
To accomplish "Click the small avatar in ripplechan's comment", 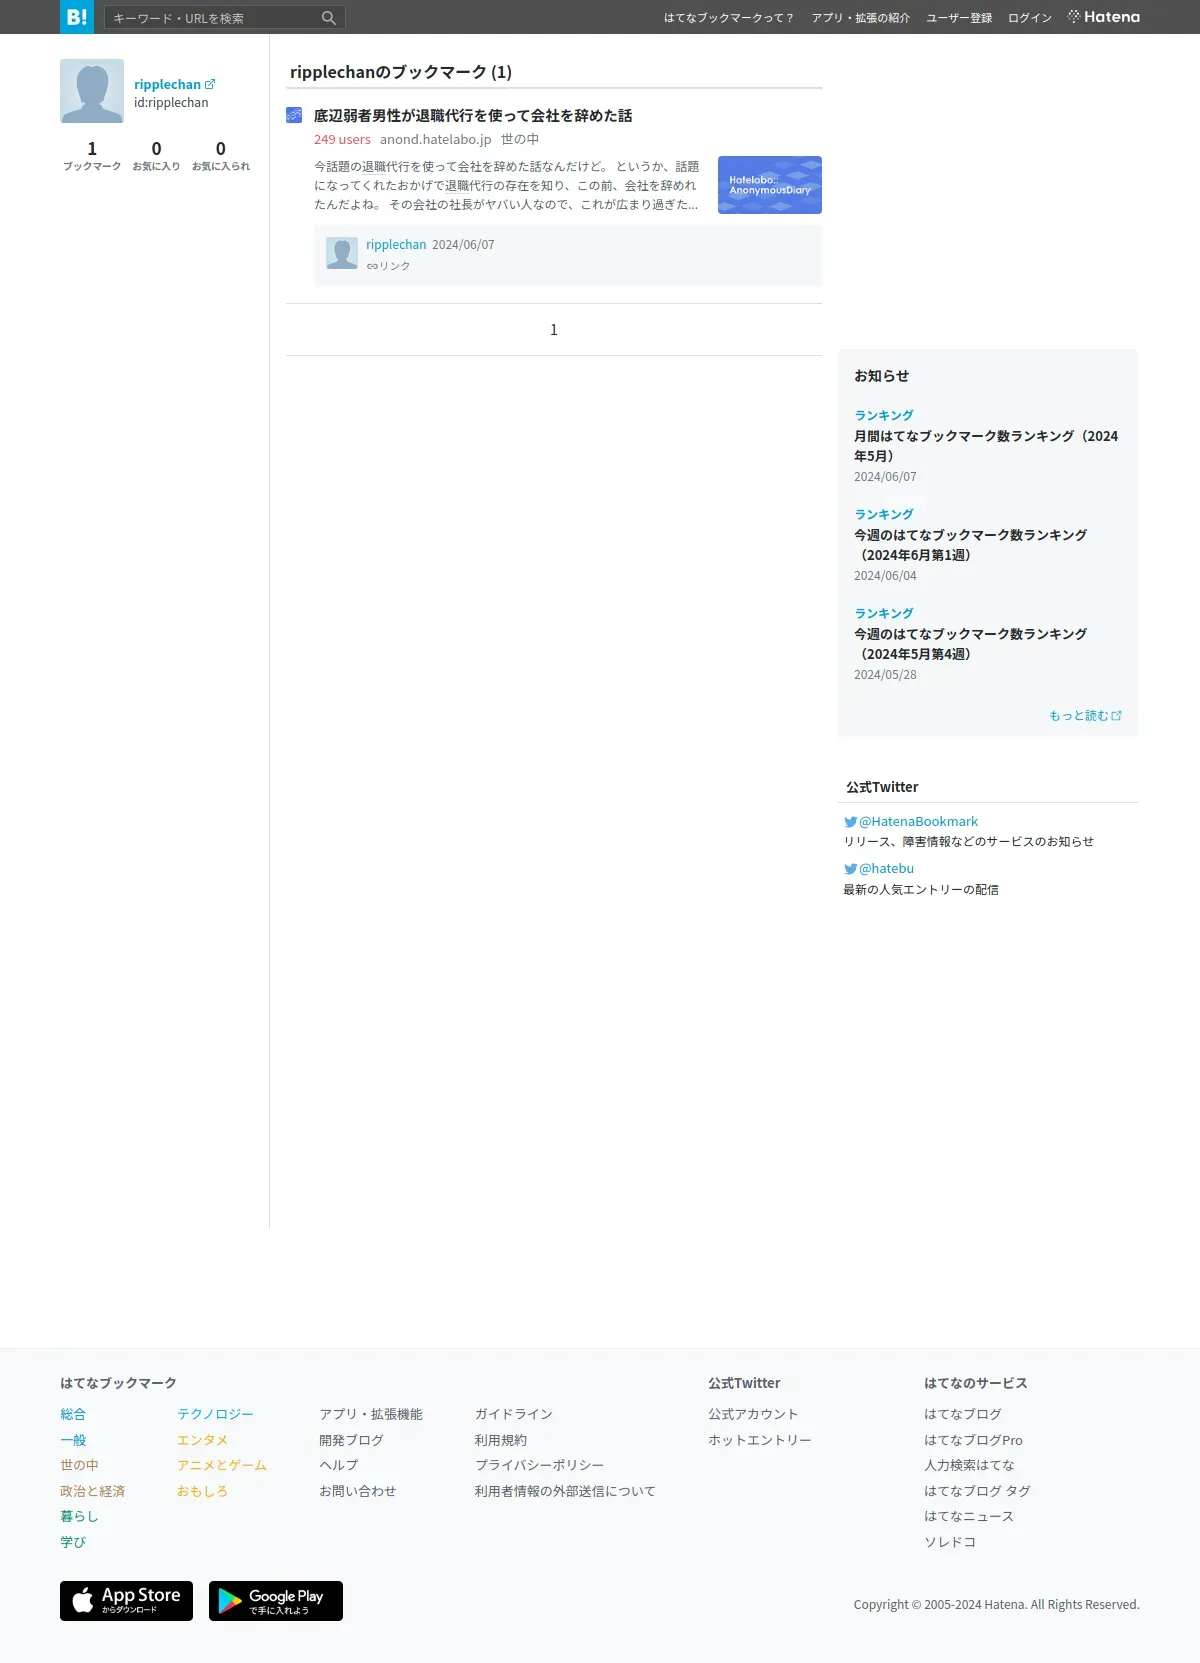I will [x=342, y=253].
